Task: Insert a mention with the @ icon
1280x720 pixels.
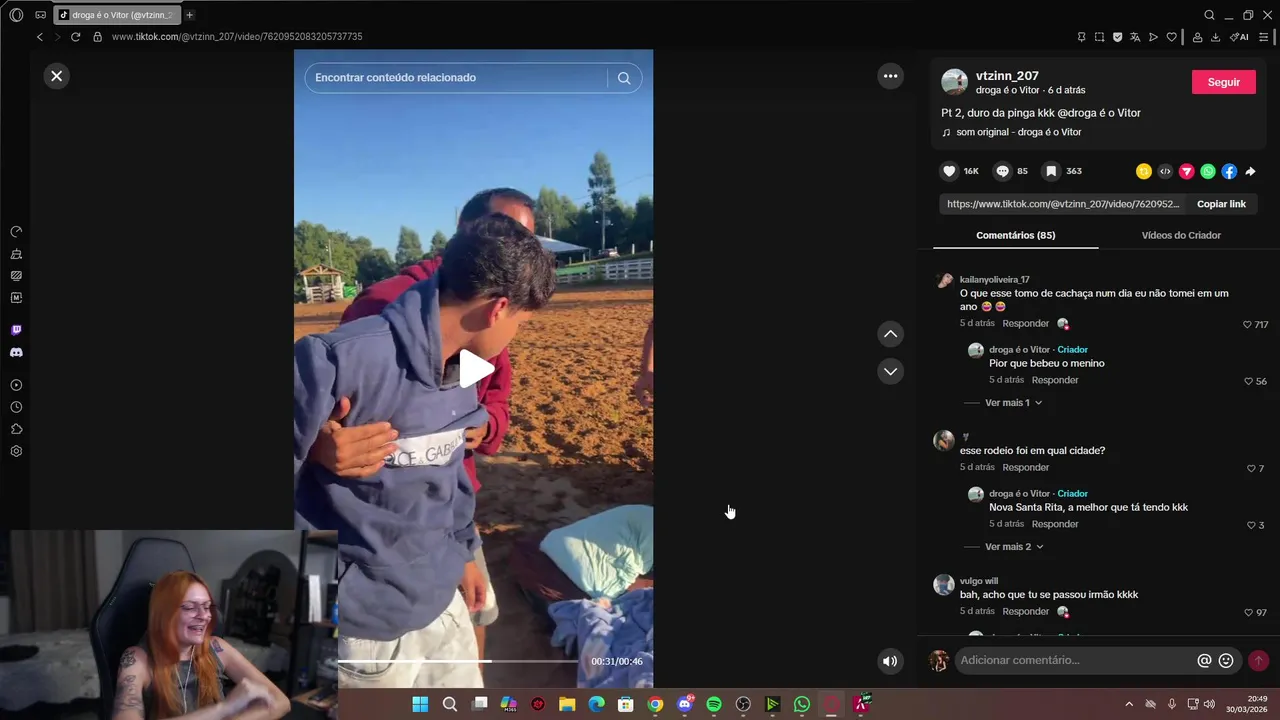Action: tap(1204, 661)
